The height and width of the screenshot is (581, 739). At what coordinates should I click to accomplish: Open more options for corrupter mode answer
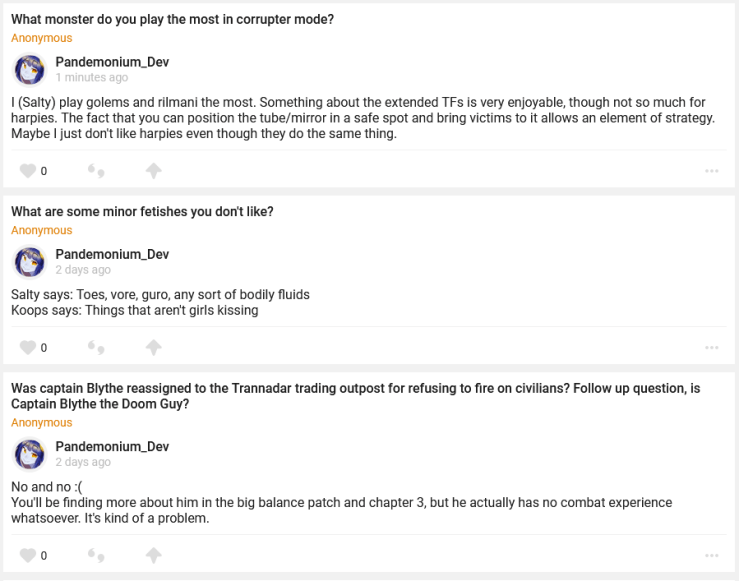(711, 171)
